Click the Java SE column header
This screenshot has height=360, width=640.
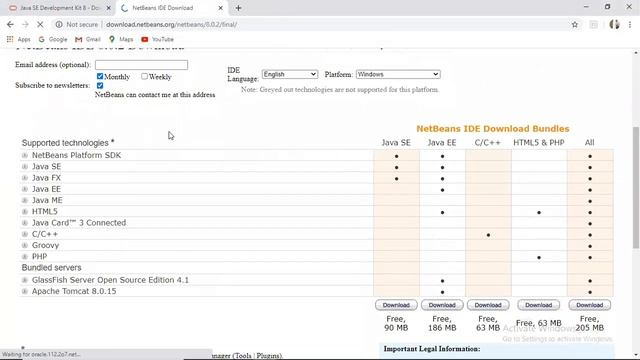tap(396, 142)
